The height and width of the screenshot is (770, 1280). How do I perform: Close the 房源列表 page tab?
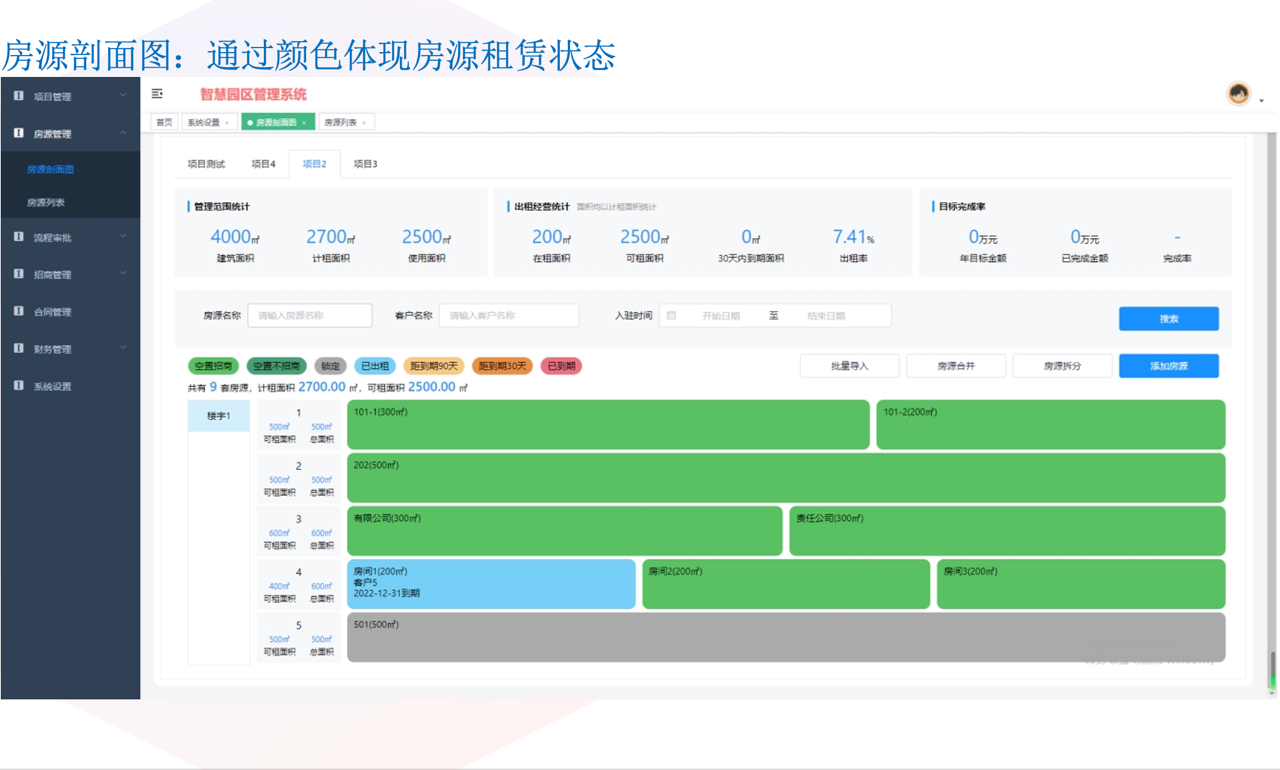[x=364, y=123]
